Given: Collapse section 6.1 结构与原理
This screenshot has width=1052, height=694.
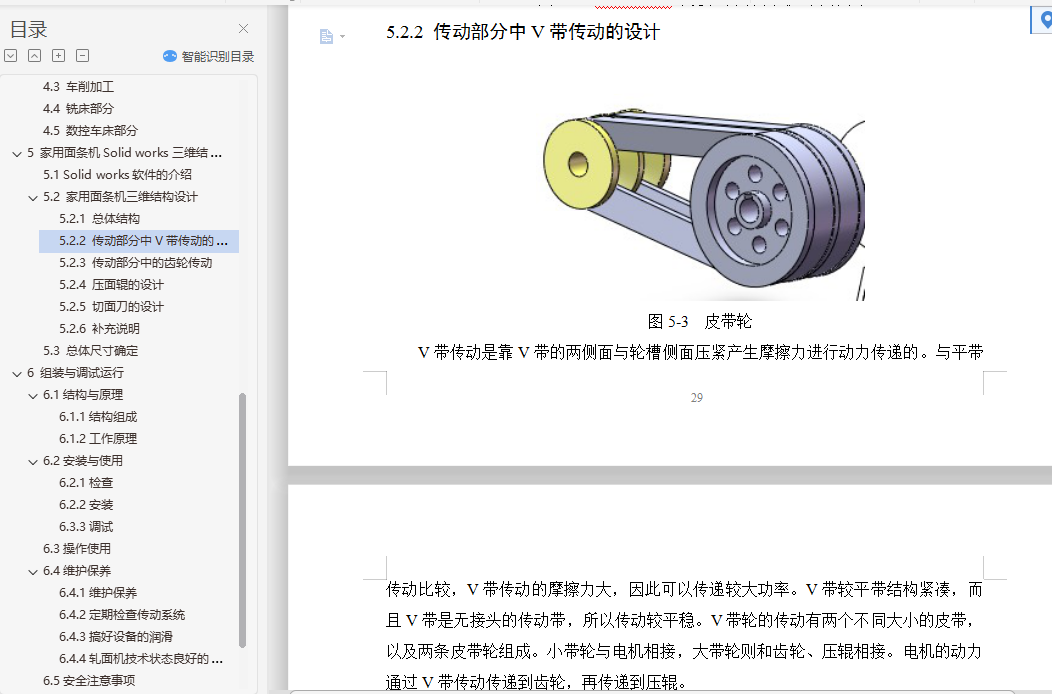Looking at the screenshot, I should (x=33, y=396).
